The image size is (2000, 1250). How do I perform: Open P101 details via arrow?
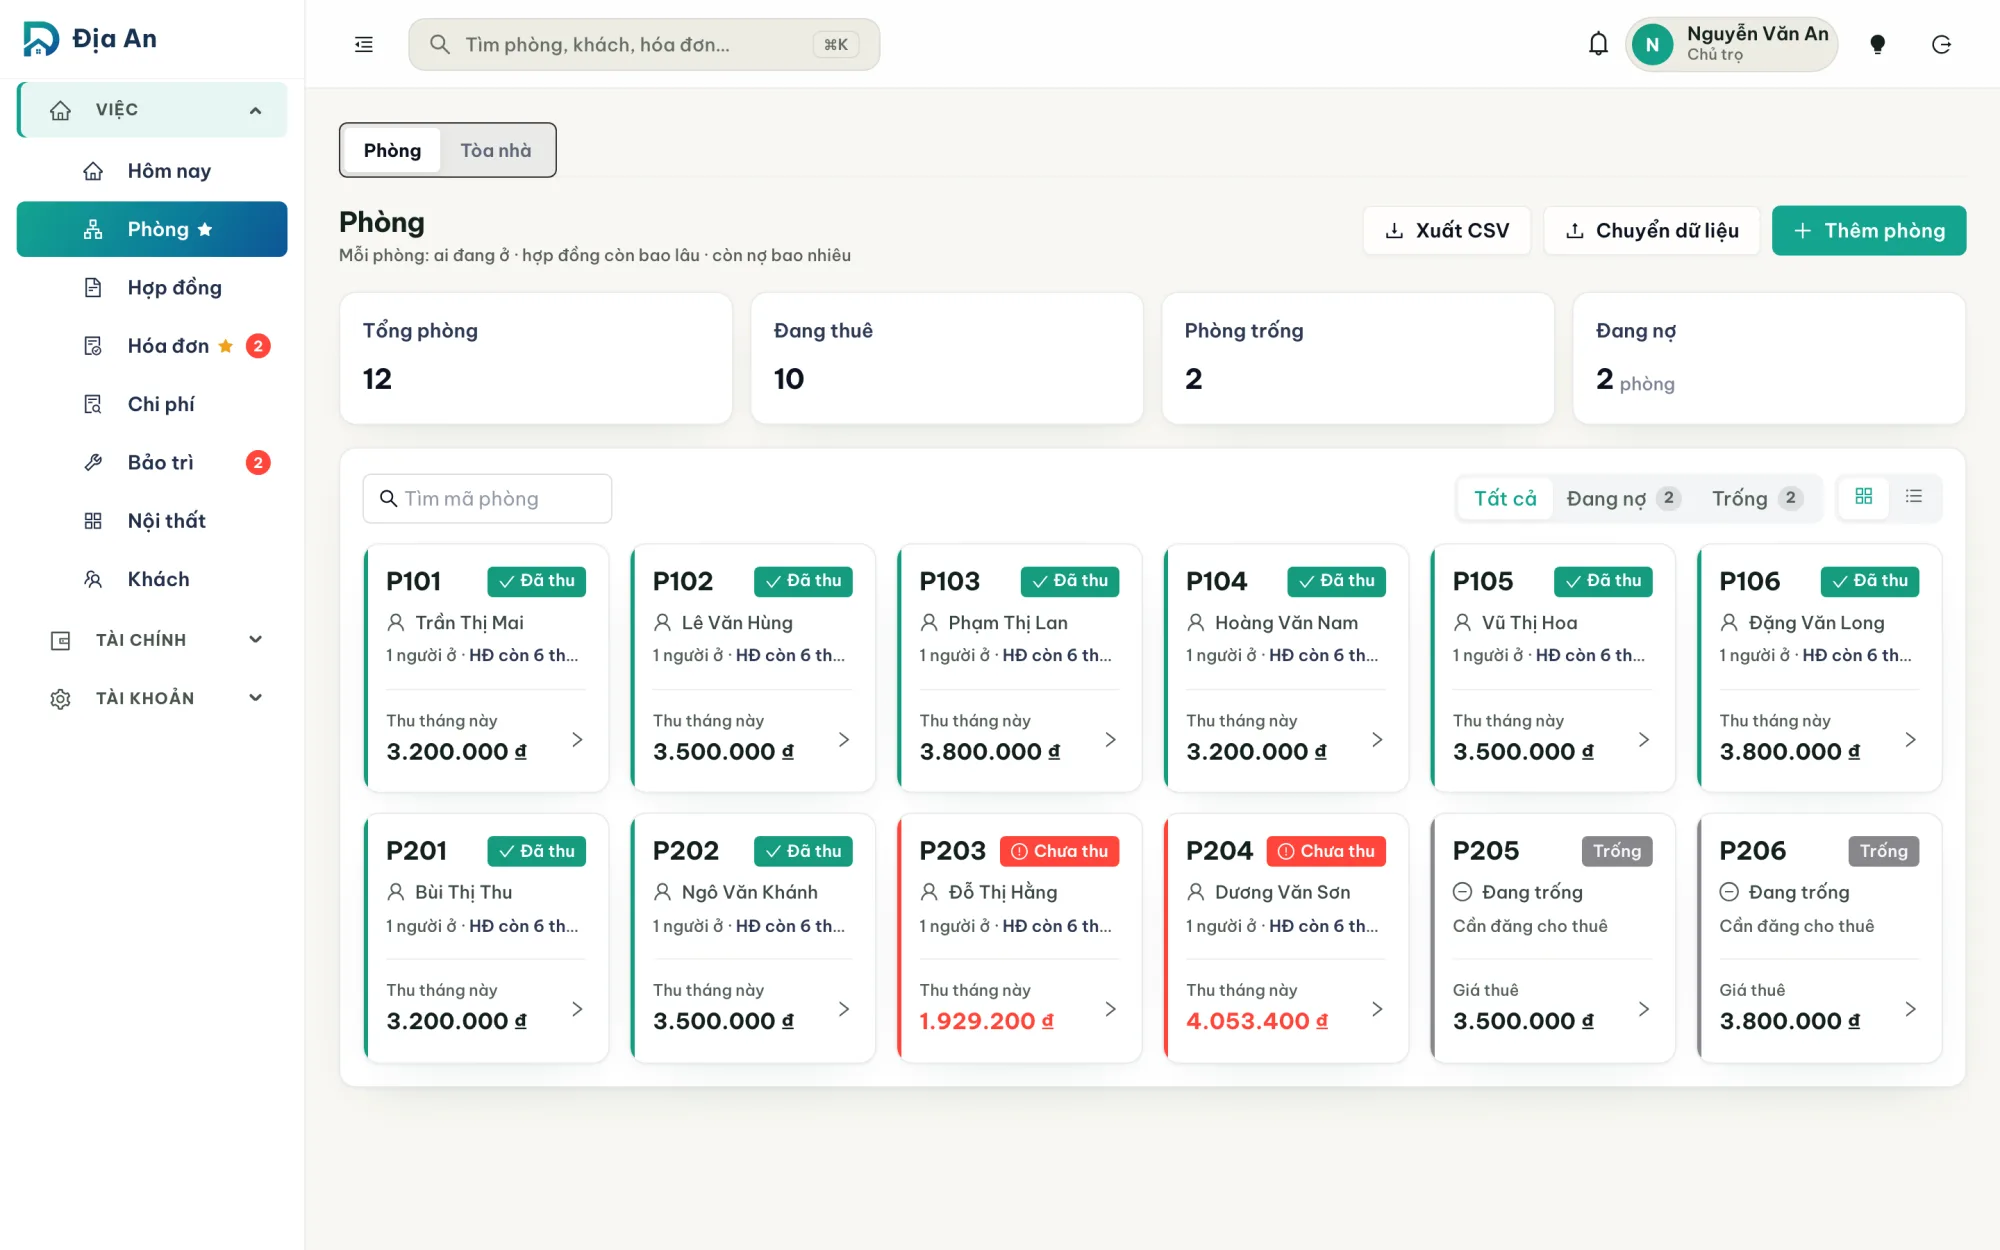(x=577, y=740)
